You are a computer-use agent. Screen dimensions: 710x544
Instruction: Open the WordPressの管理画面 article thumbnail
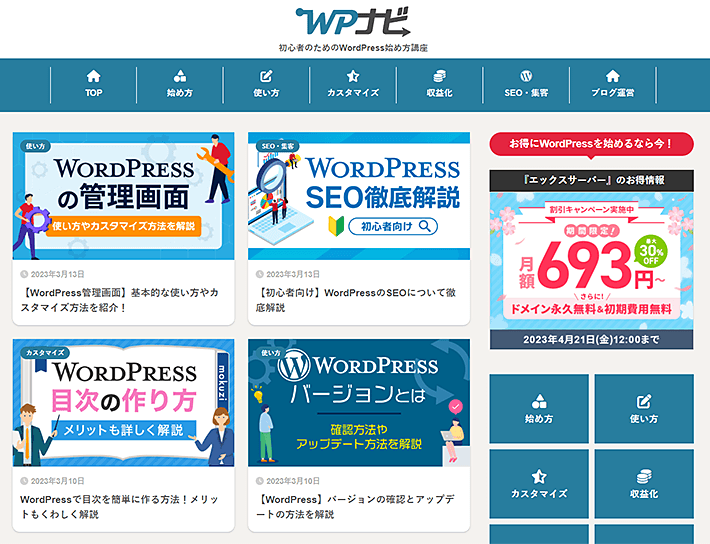[x=124, y=196]
